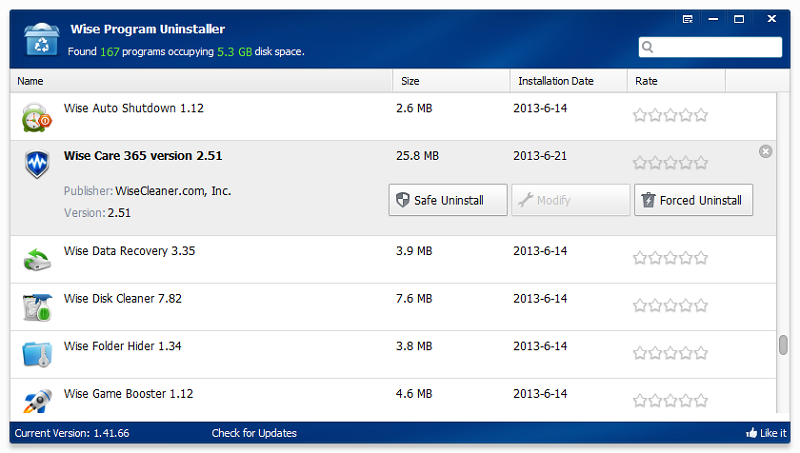
Task: Sort list by Size column header
Action: (410, 81)
